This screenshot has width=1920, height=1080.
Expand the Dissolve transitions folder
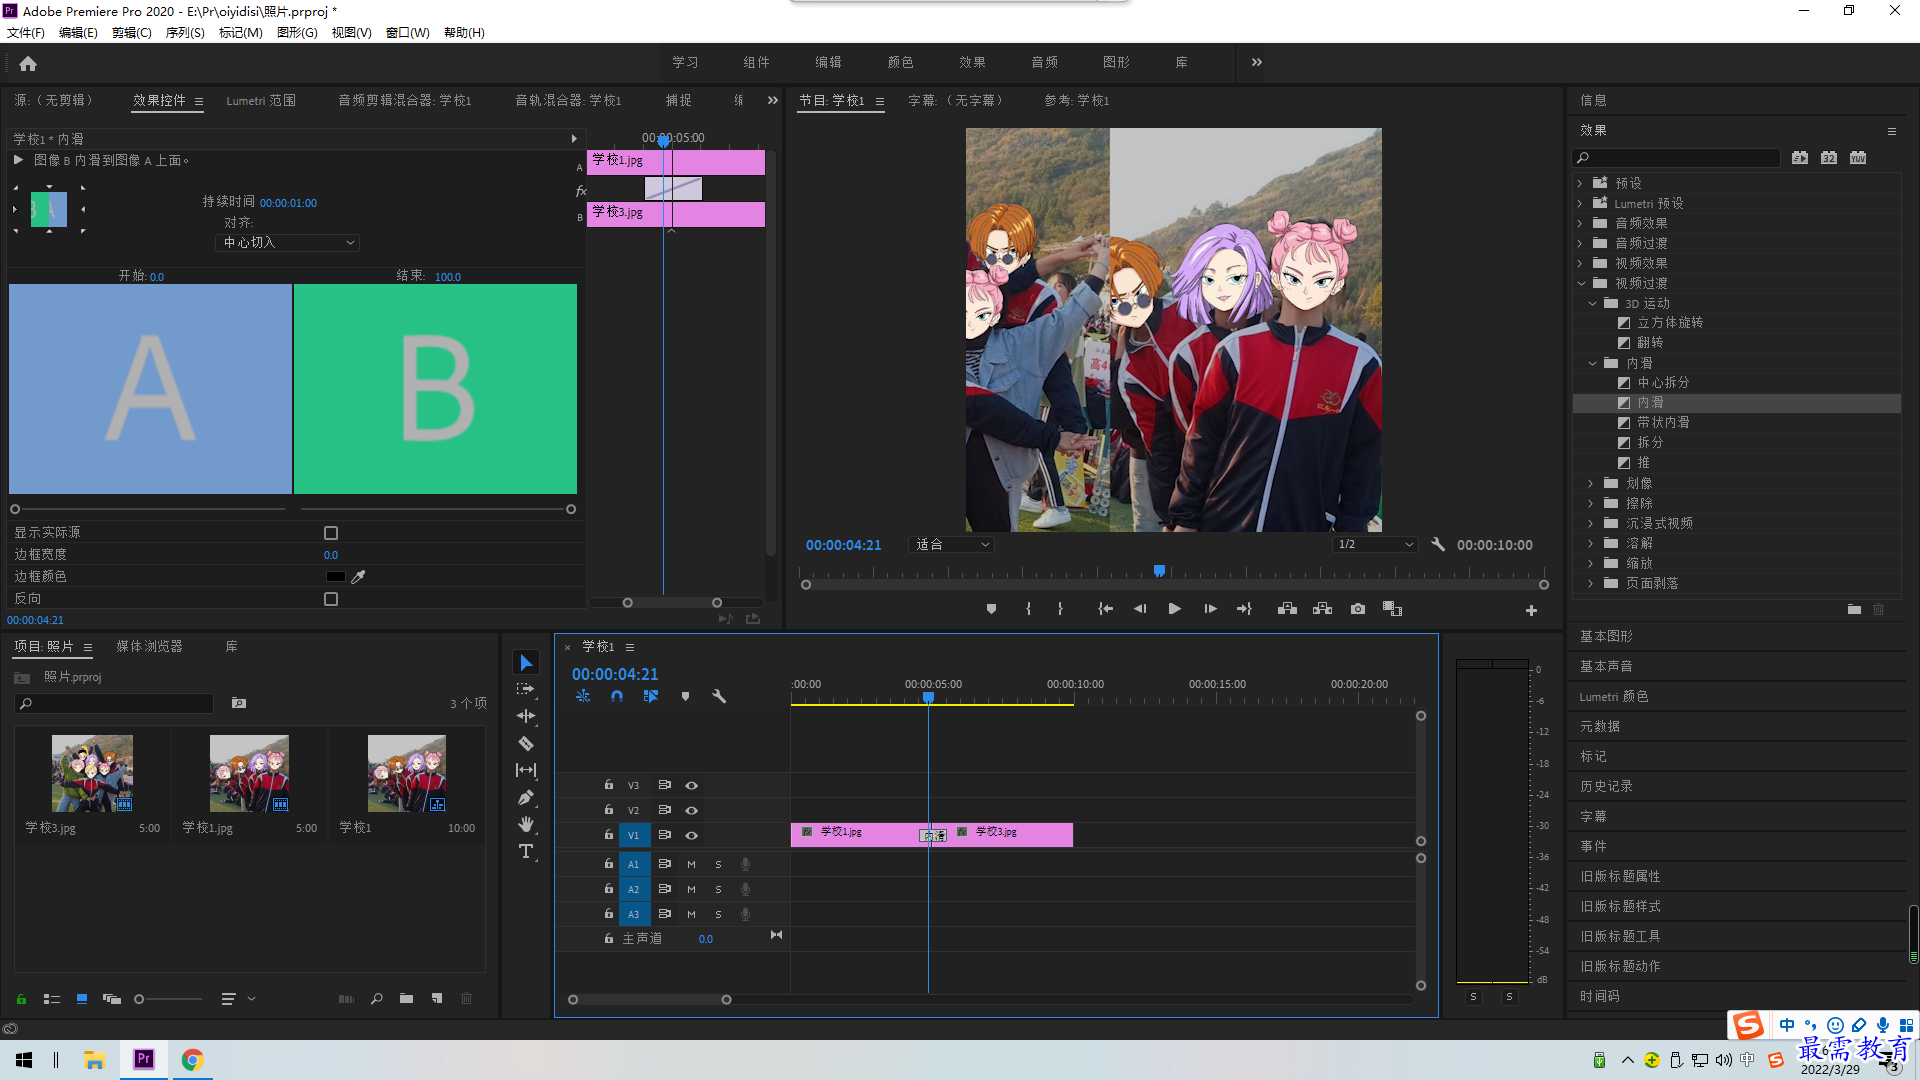(x=1591, y=544)
